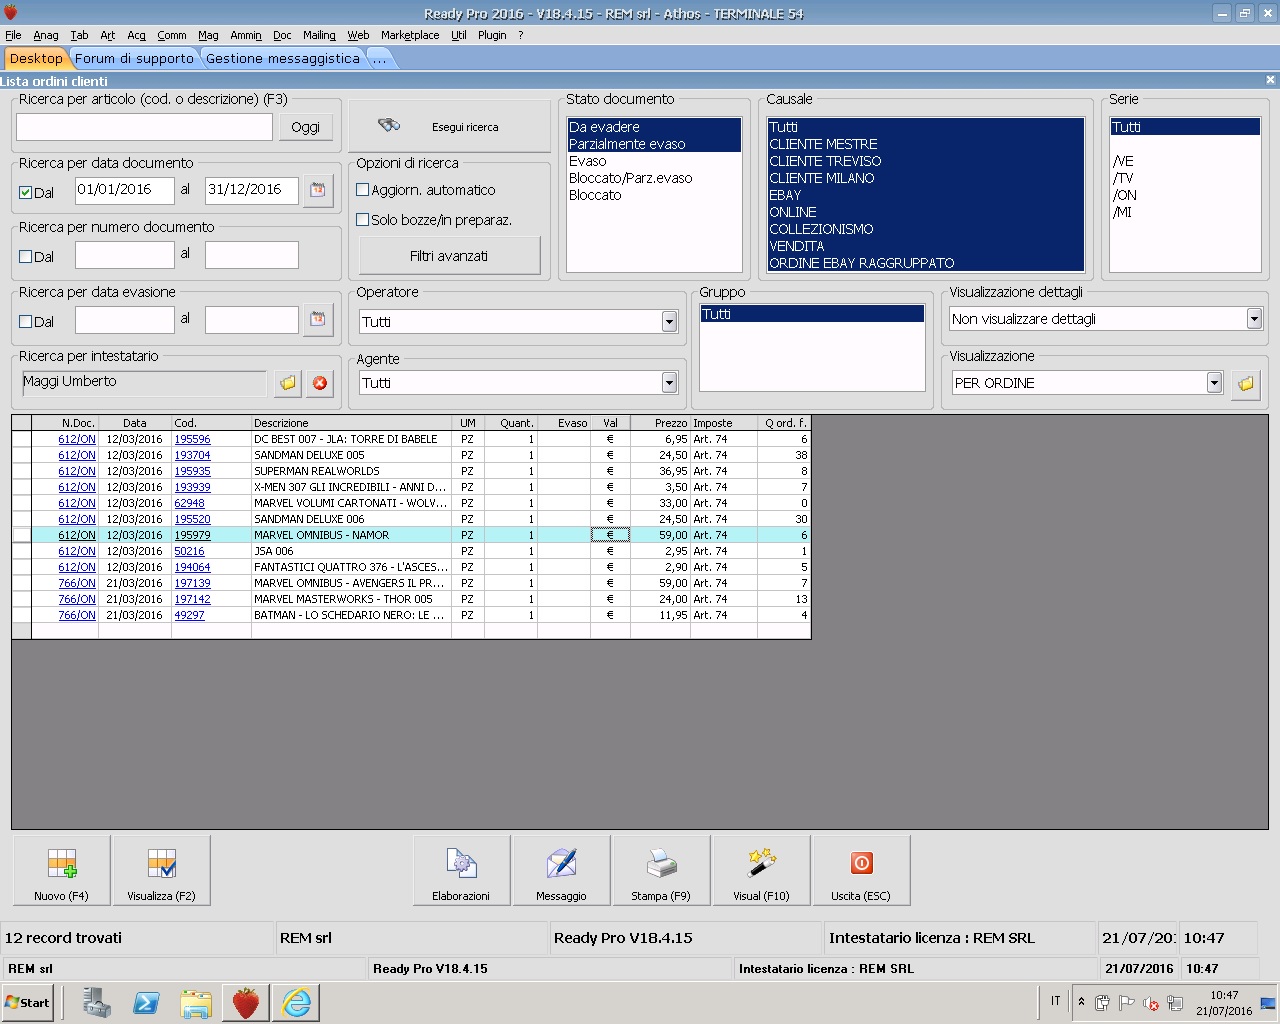Clear intestatario with the red X icon

click(320, 383)
